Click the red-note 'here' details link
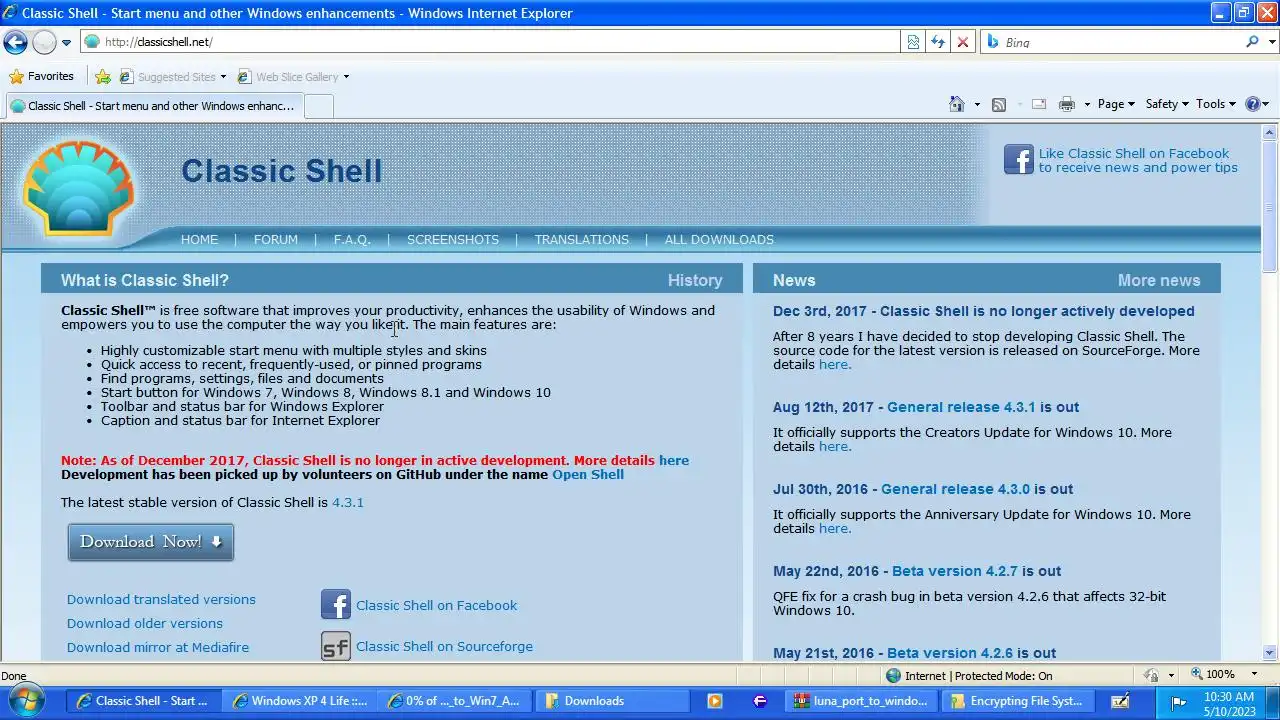Viewport: 1280px width, 720px height. click(x=673, y=460)
